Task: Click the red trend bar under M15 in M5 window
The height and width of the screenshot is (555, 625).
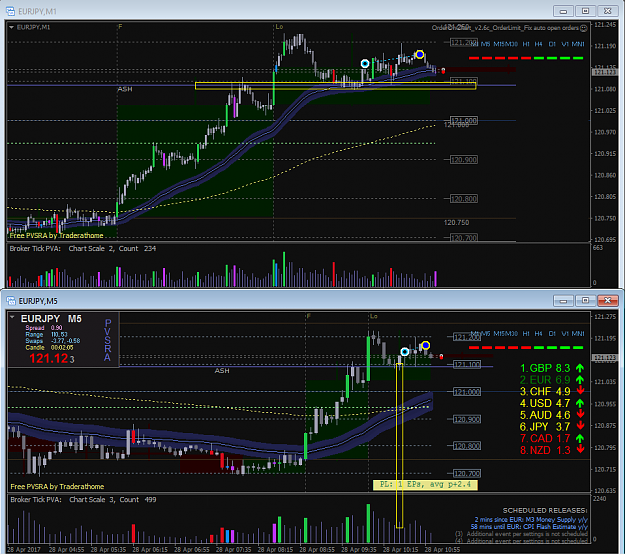Action: pos(500,348)
